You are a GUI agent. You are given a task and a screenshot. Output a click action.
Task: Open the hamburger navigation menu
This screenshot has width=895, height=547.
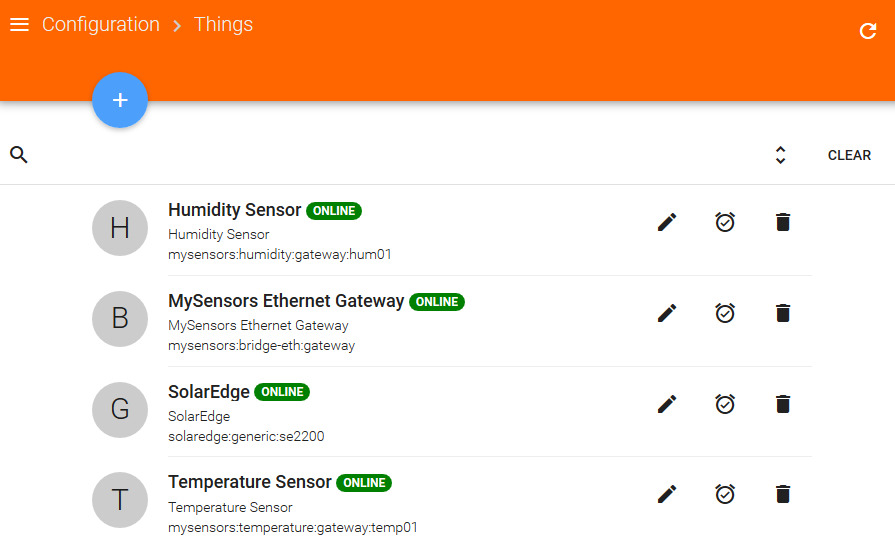pyautogui.click(x=19, y=25)
